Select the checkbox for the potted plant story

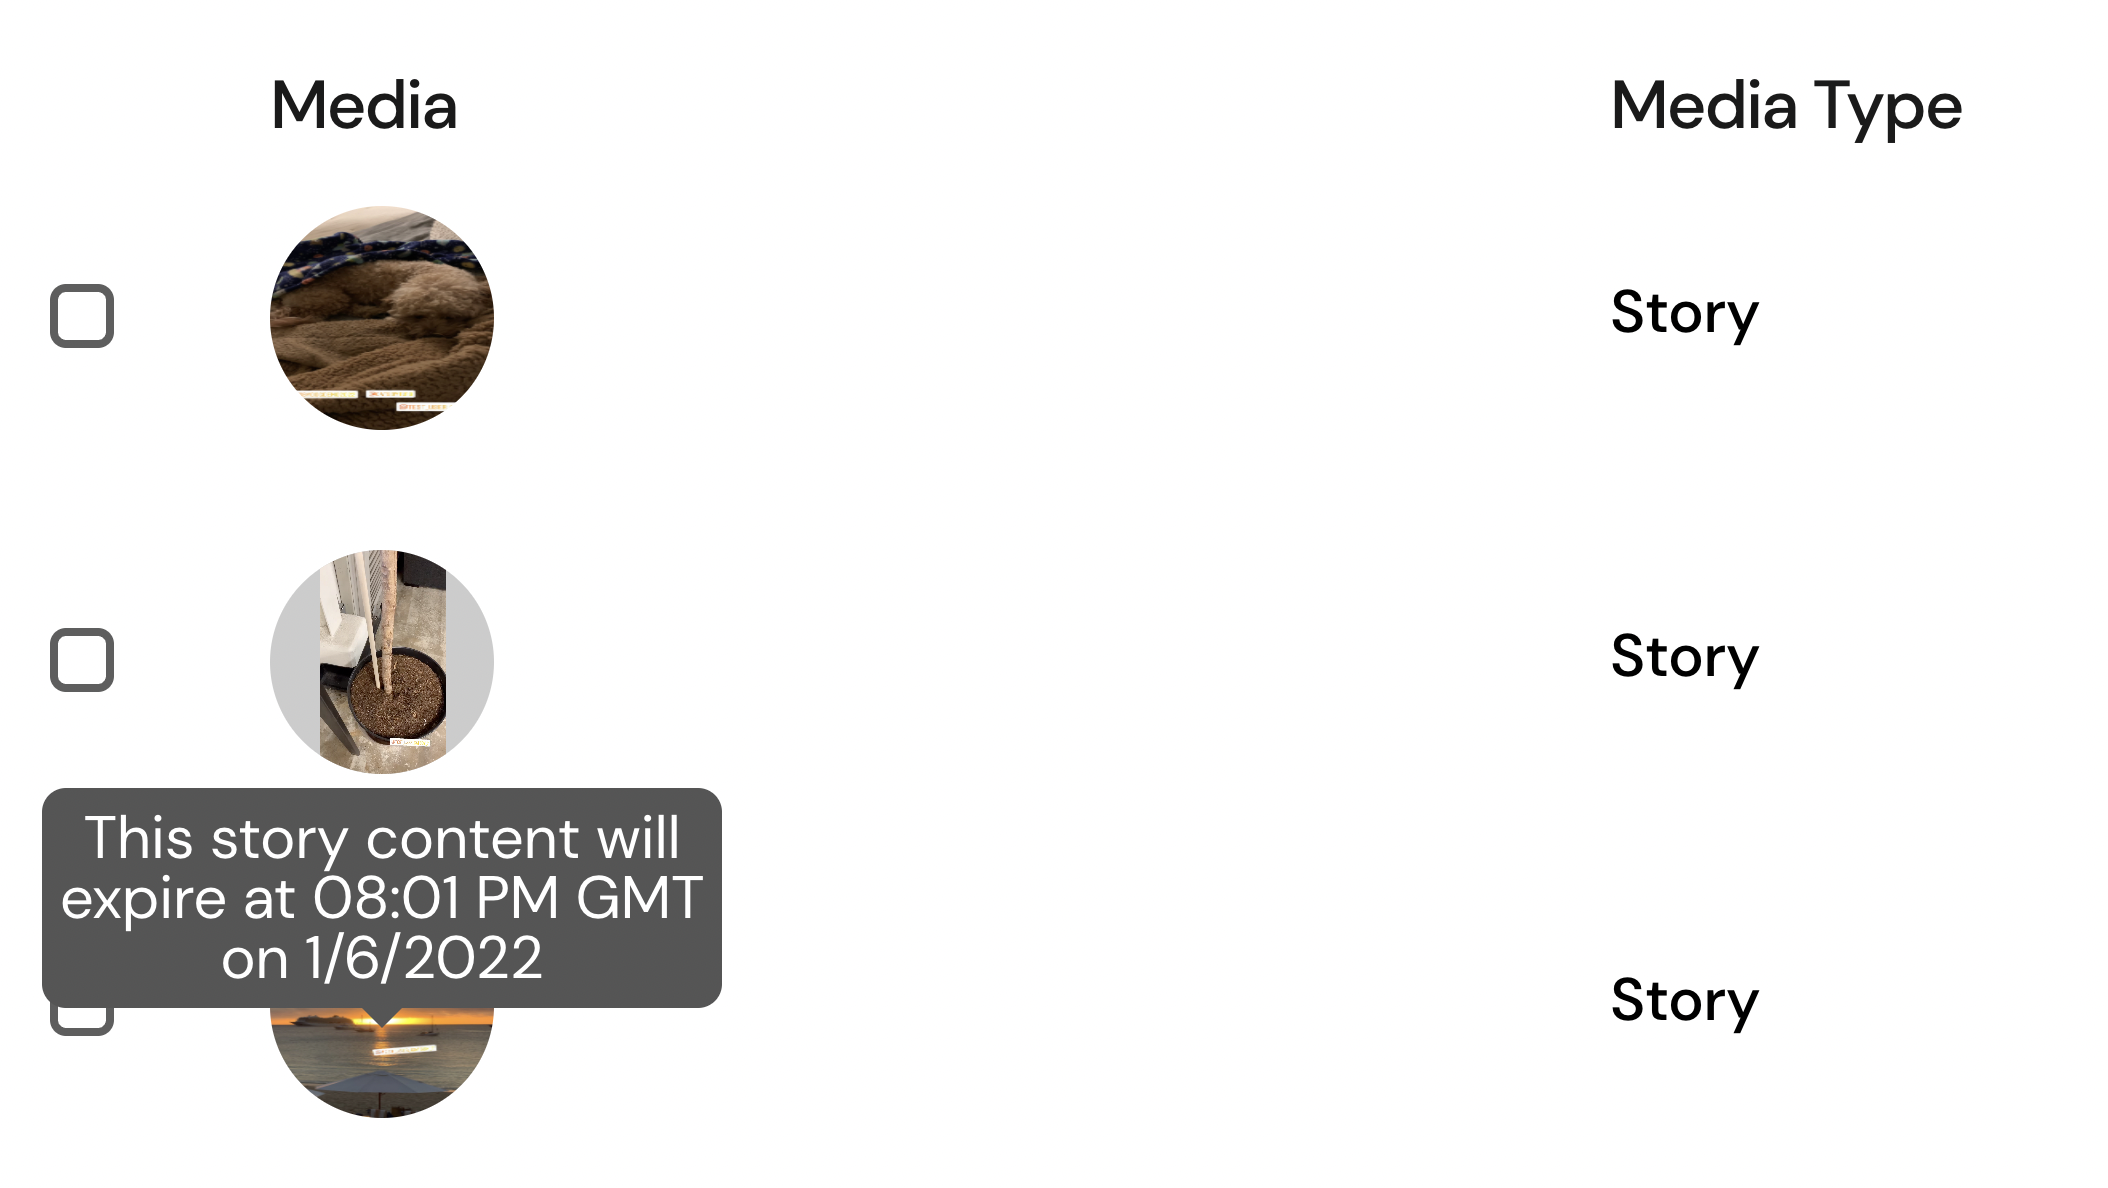click(x=82, y=660)
